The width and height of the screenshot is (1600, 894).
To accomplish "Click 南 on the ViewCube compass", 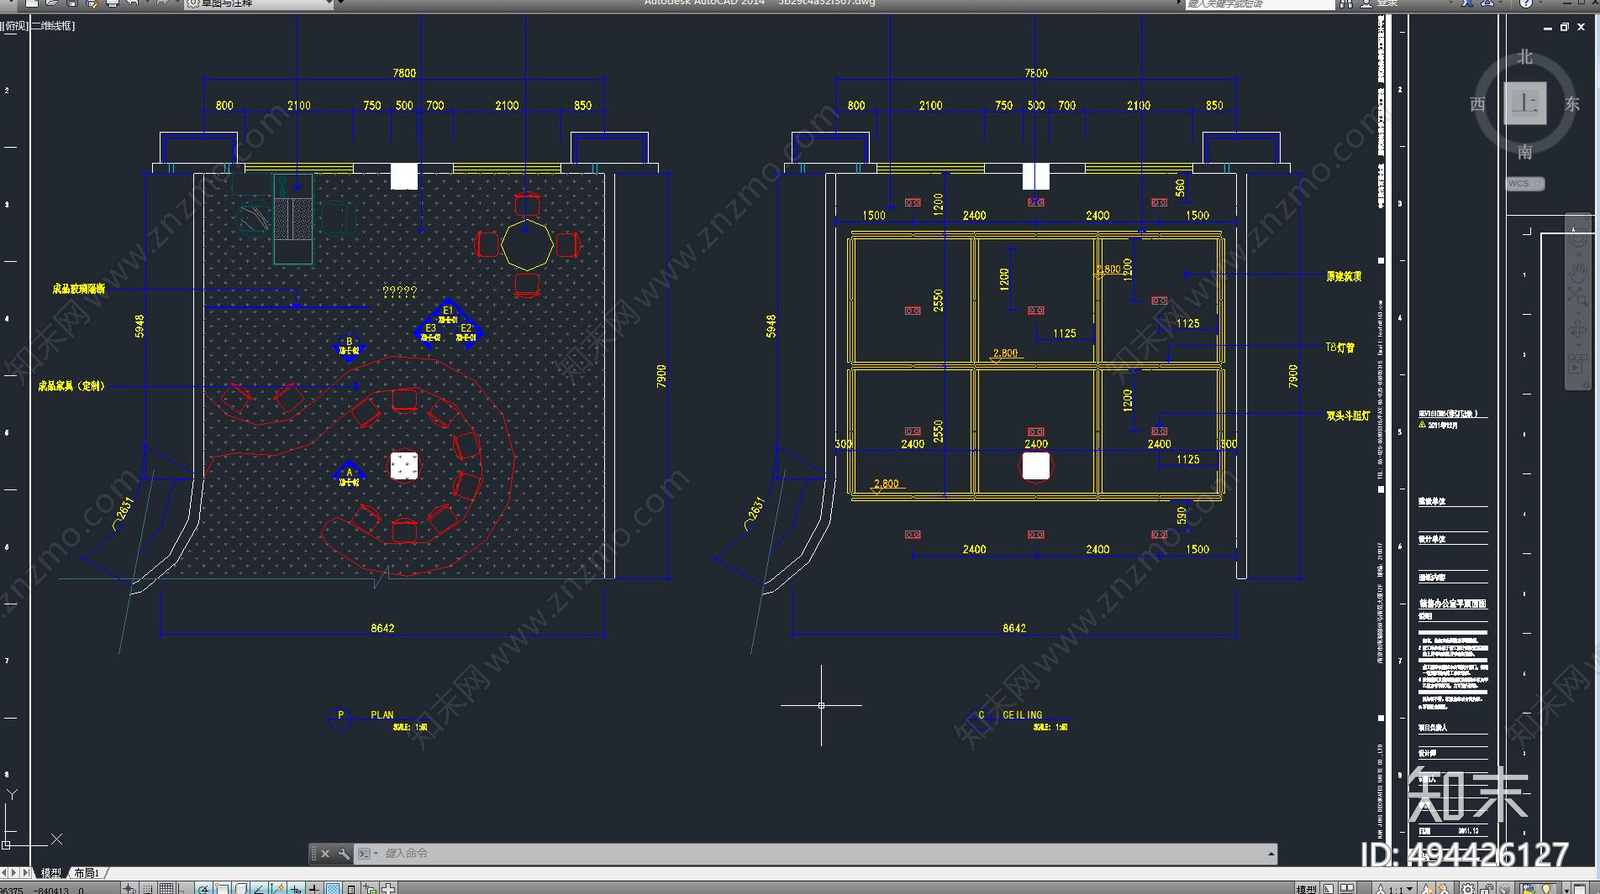I will (1525, 152).
